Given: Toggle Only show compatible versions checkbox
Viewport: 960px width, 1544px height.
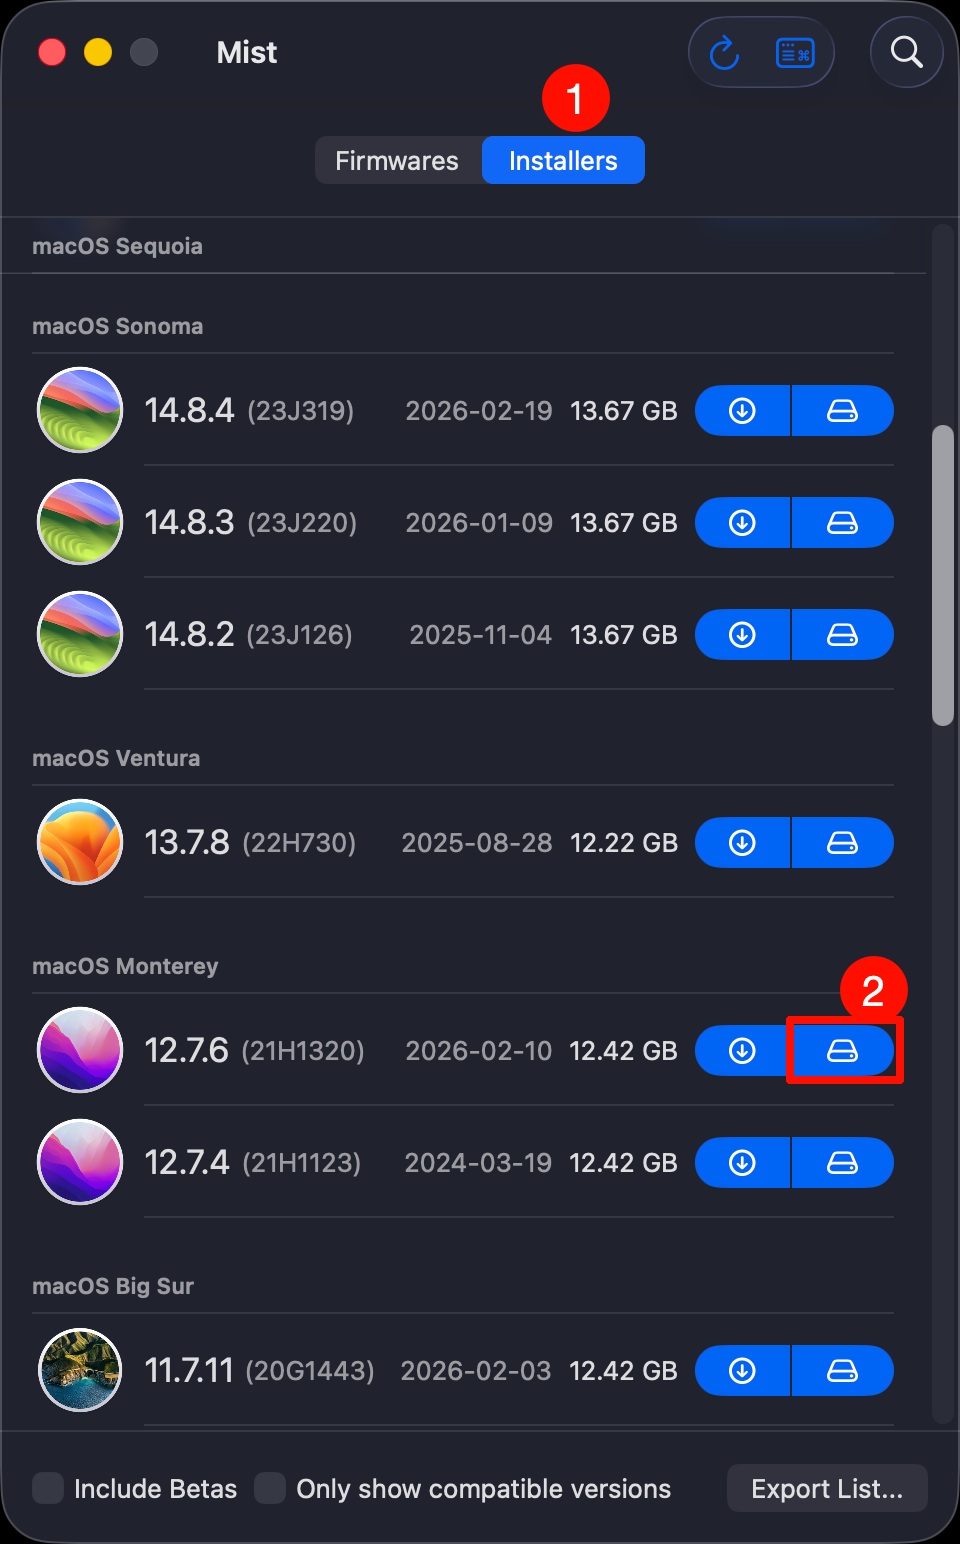Looking at the screenshot, I should pyautogui.click(x=270, y=1488).
